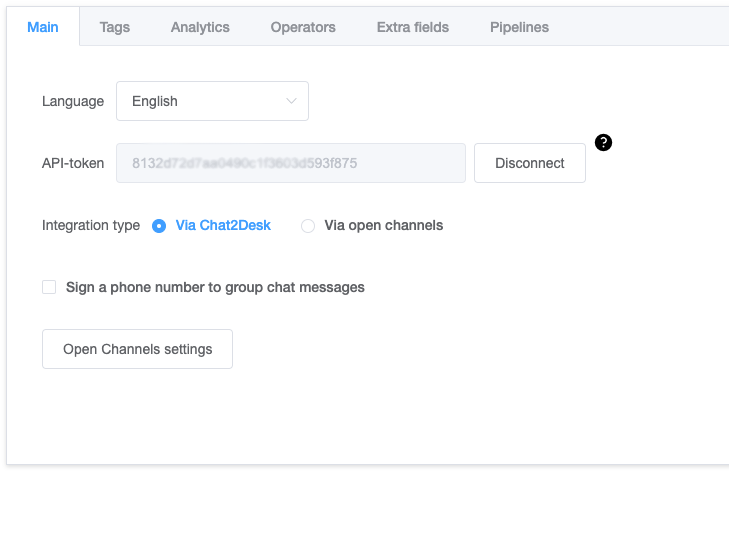The height and width of the screenshot is (533, 729).
Task: Click the Integration type label
Action: (91, 226)
